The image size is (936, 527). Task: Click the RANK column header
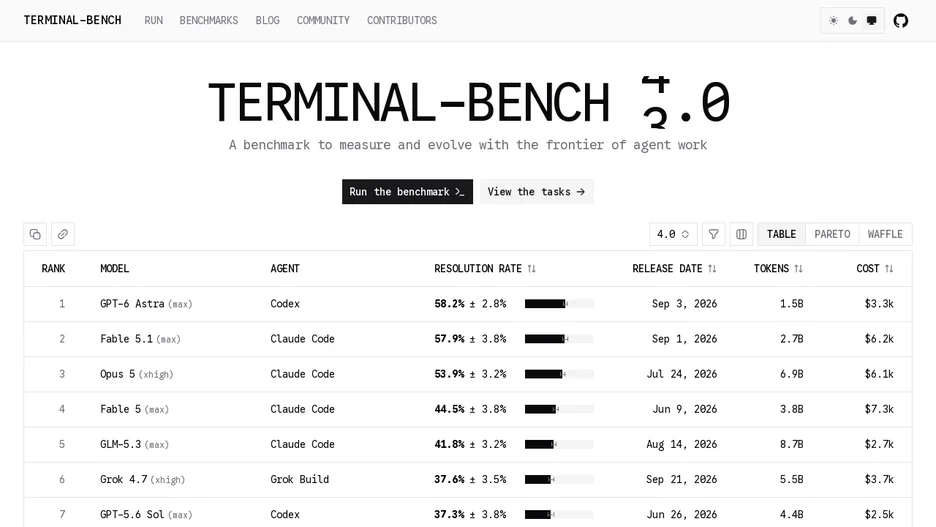(53, 269)
